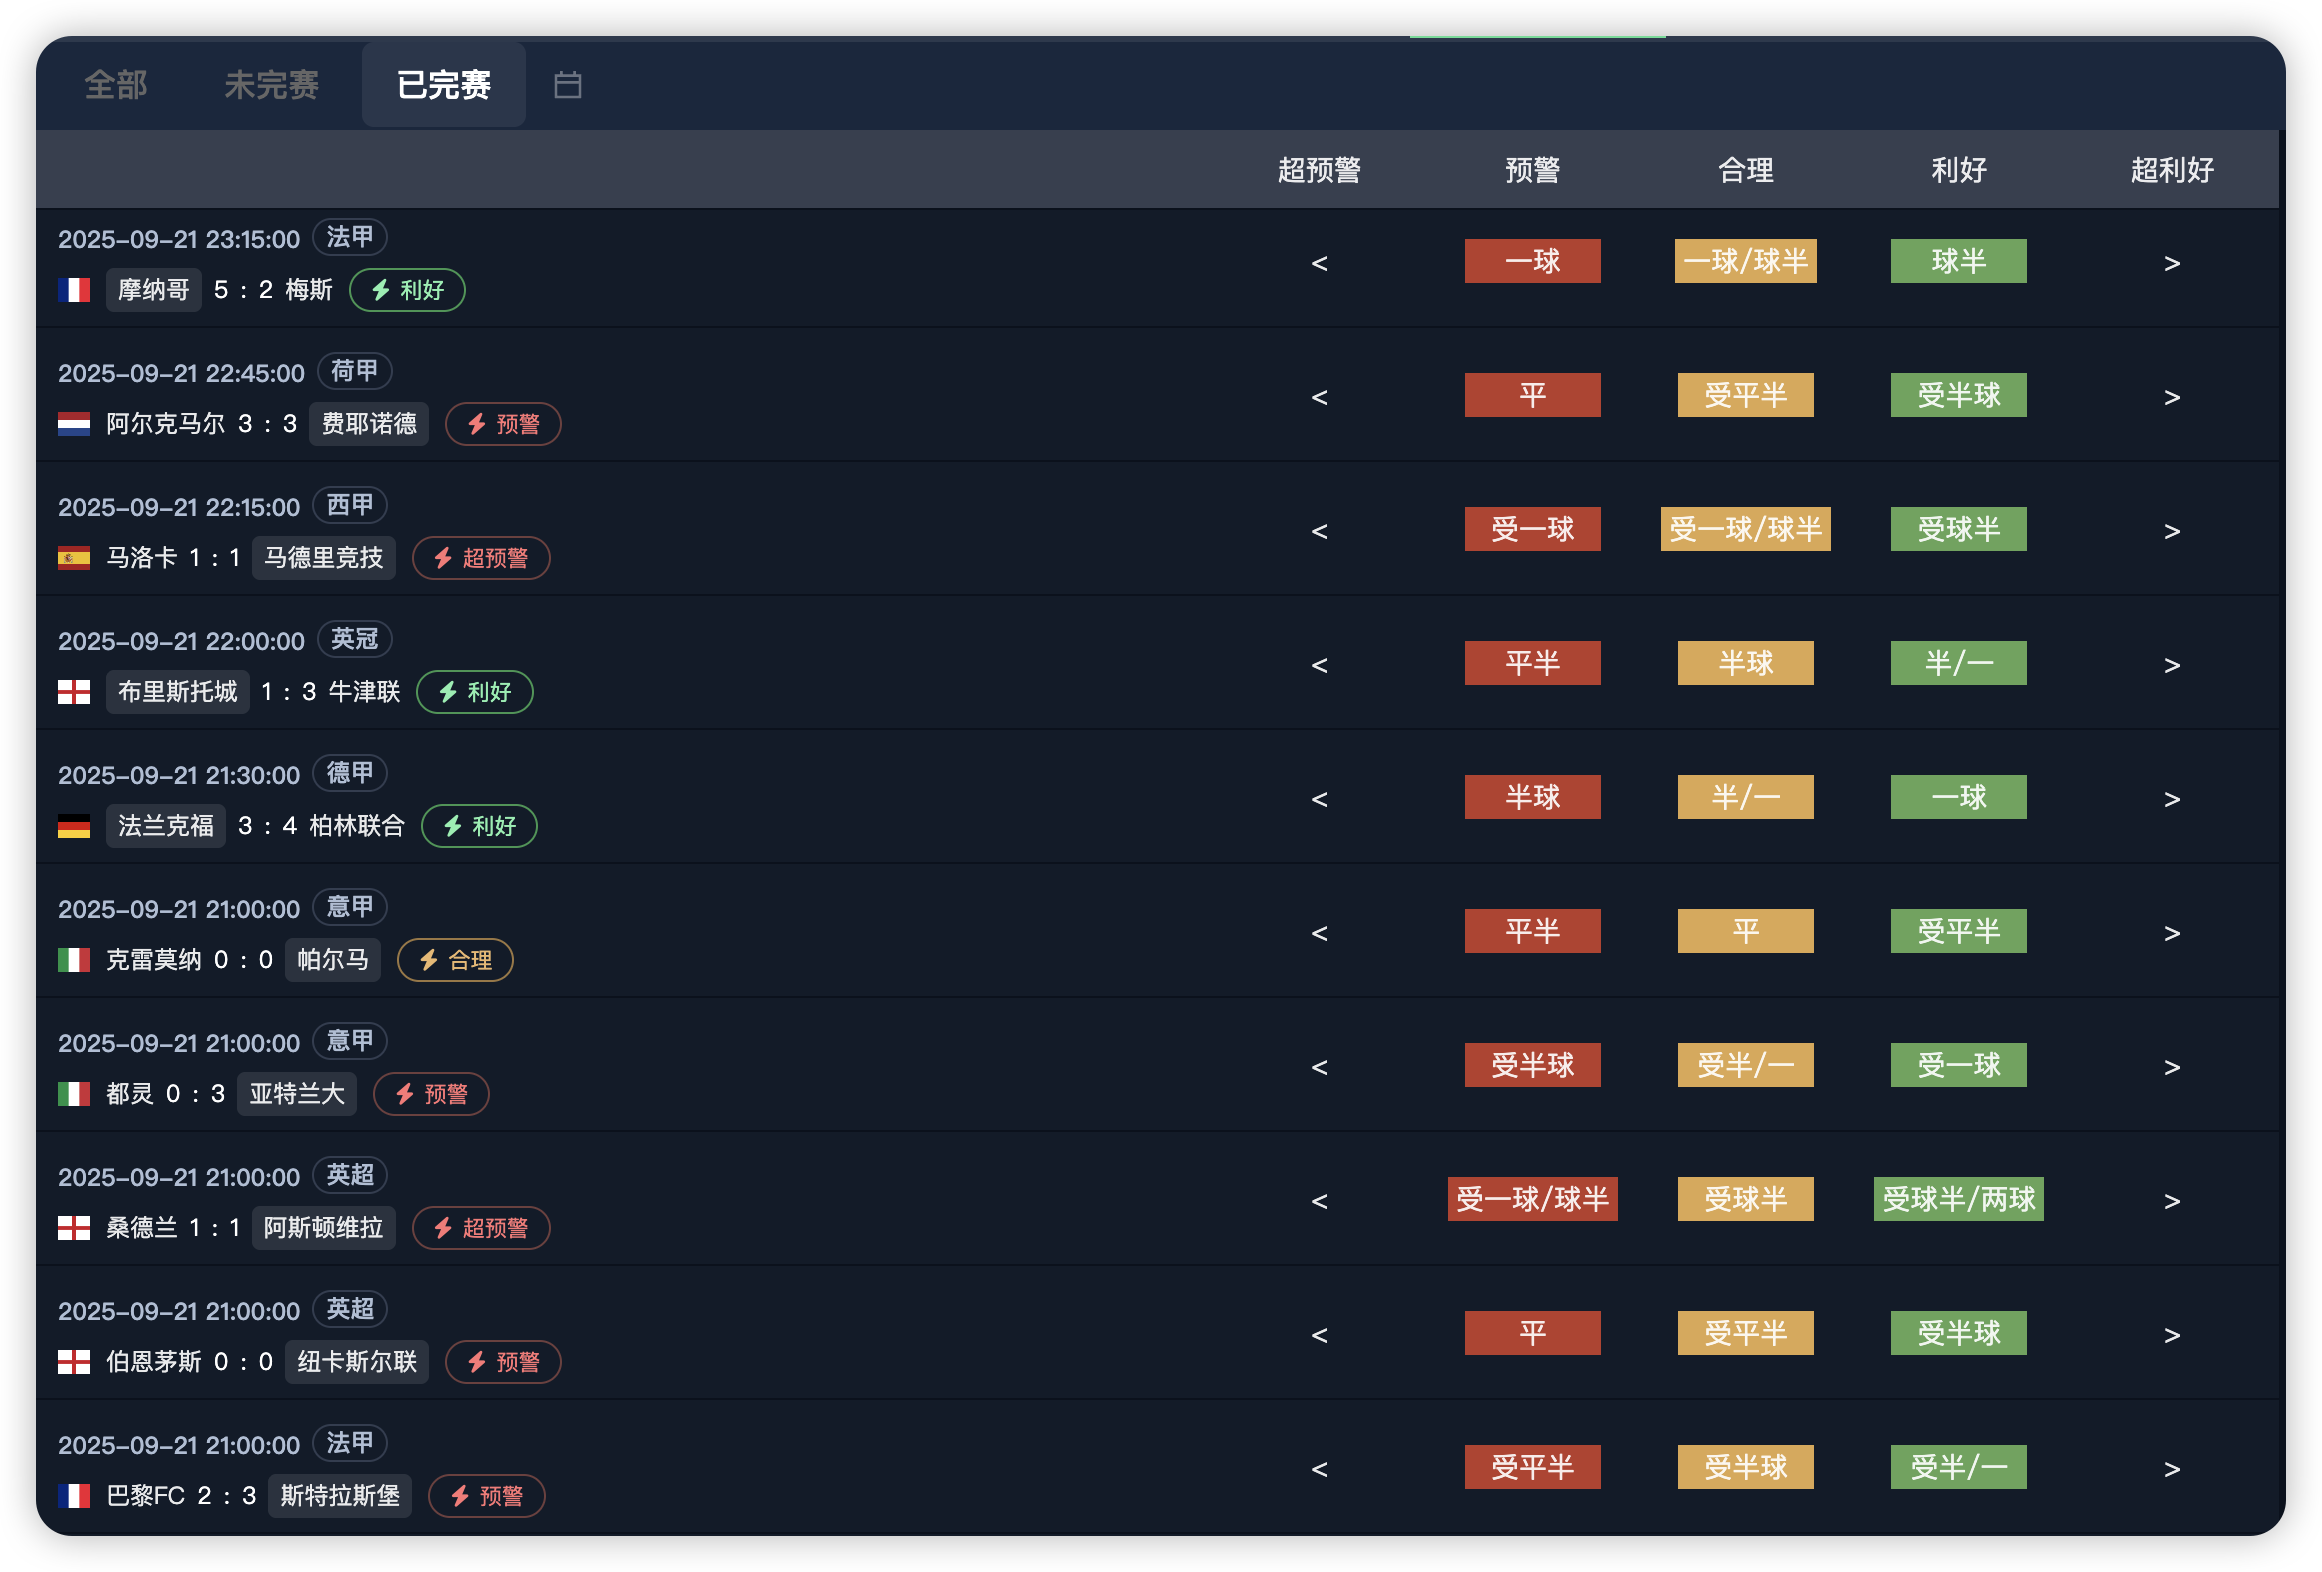This screenshot has width=2322, height=1572.
Task: Click England flag beside 桑德兰
Action: 74,1228
